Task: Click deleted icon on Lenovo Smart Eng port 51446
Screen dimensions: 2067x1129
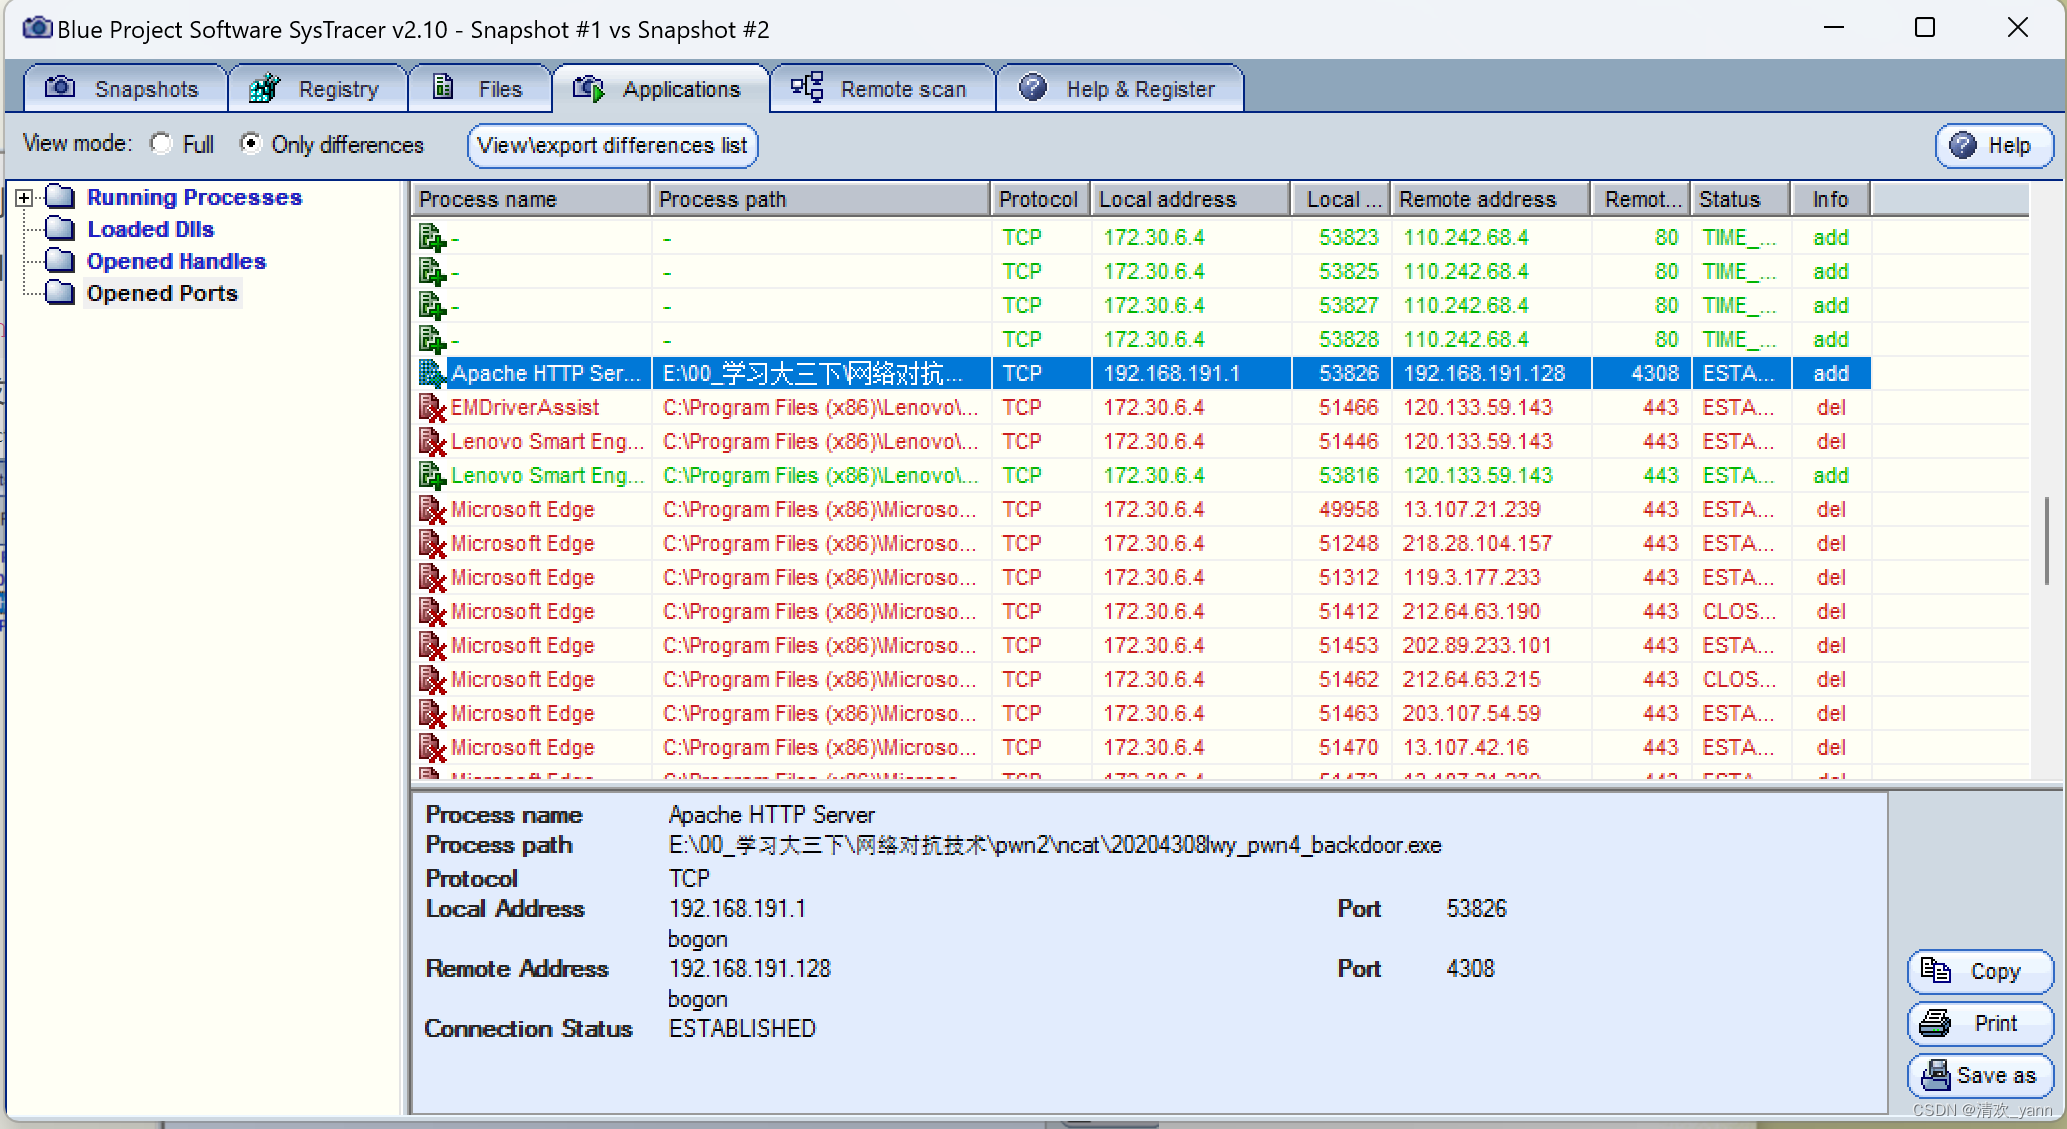Action: [432, 442]
